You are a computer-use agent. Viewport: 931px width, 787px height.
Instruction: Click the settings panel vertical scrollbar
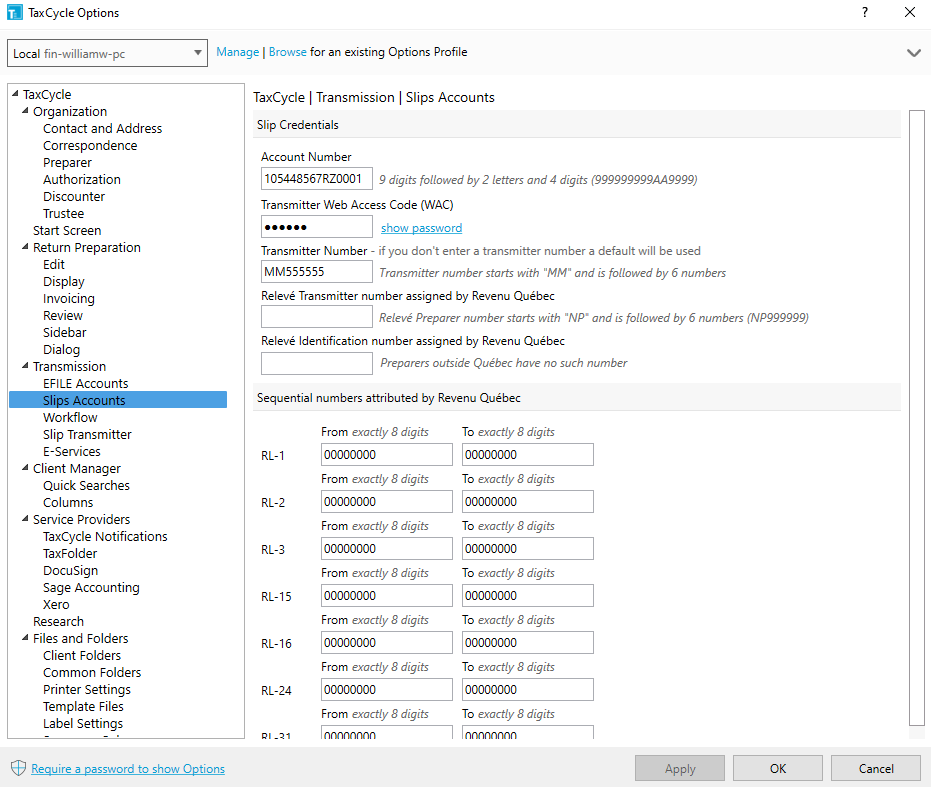pyautogui.click(x=917, y=418)
